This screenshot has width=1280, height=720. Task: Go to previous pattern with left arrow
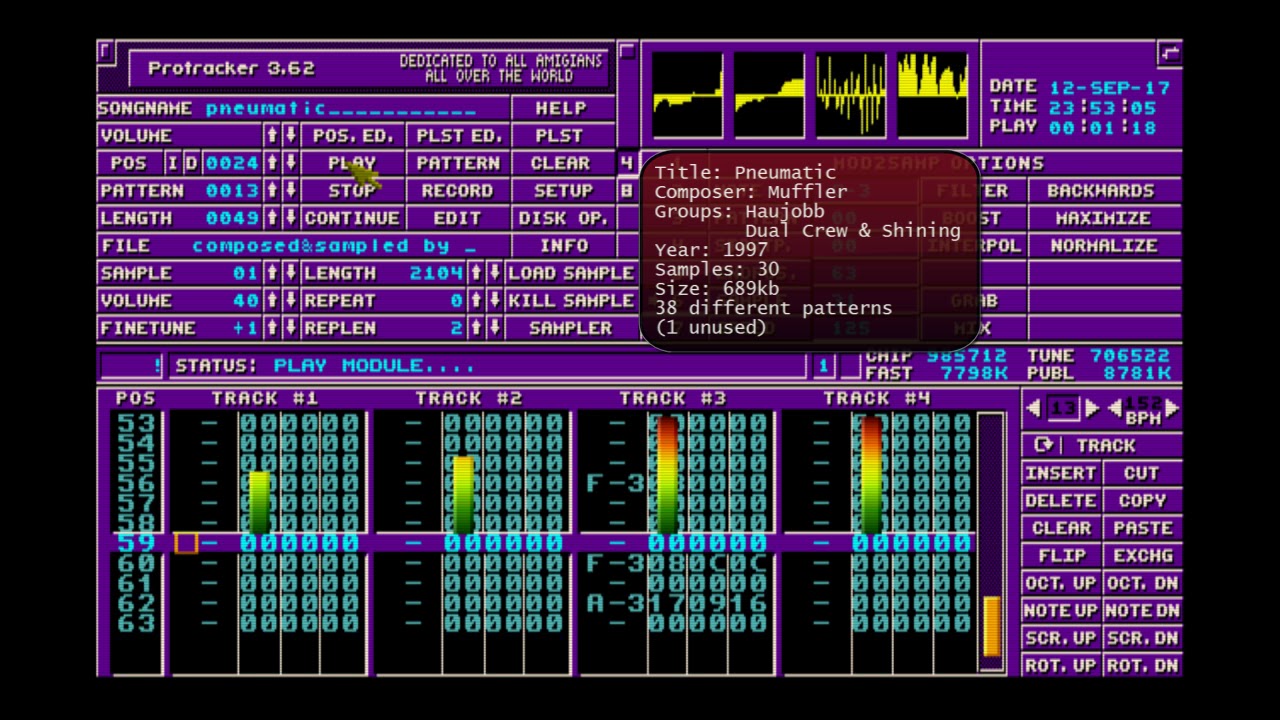tap(1034, 408)
